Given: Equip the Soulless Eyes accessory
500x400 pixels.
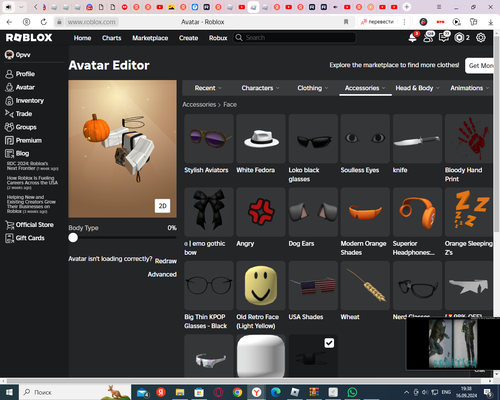Looking at the screenshot, I should (365, 139).
